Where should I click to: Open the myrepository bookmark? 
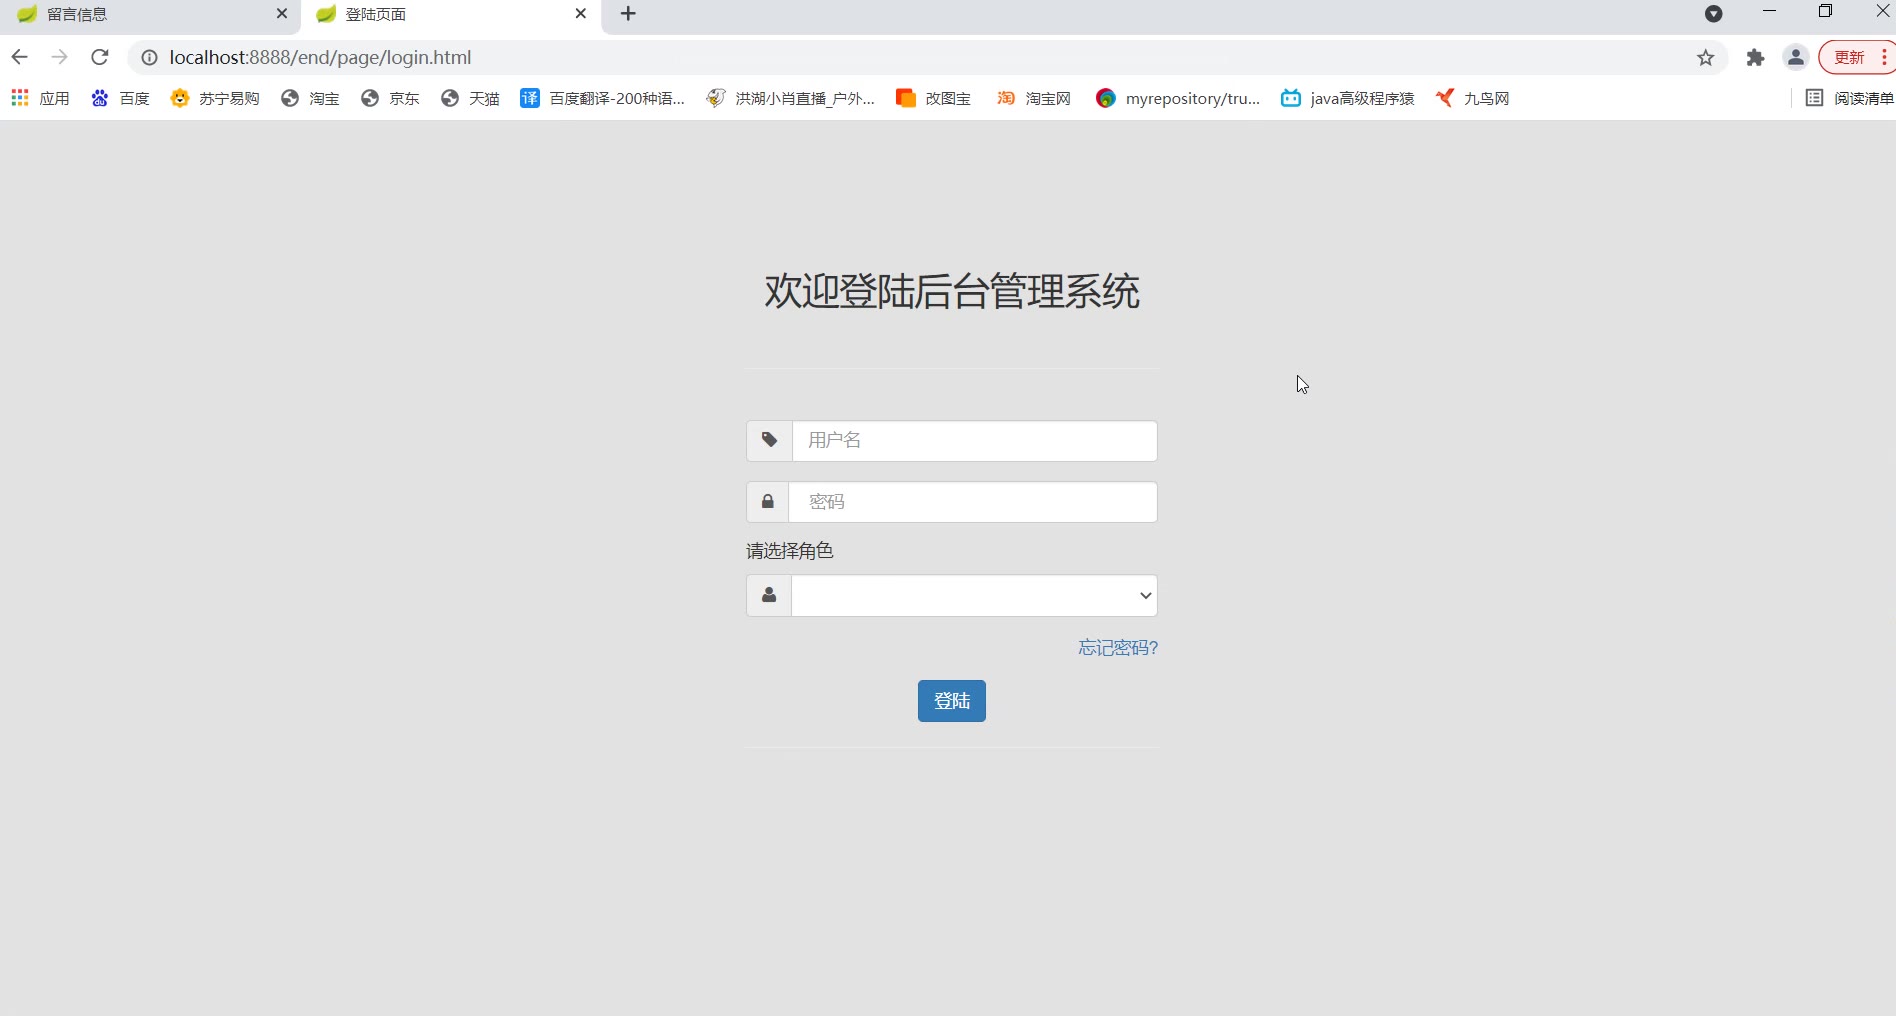[x=1177, y=98]
